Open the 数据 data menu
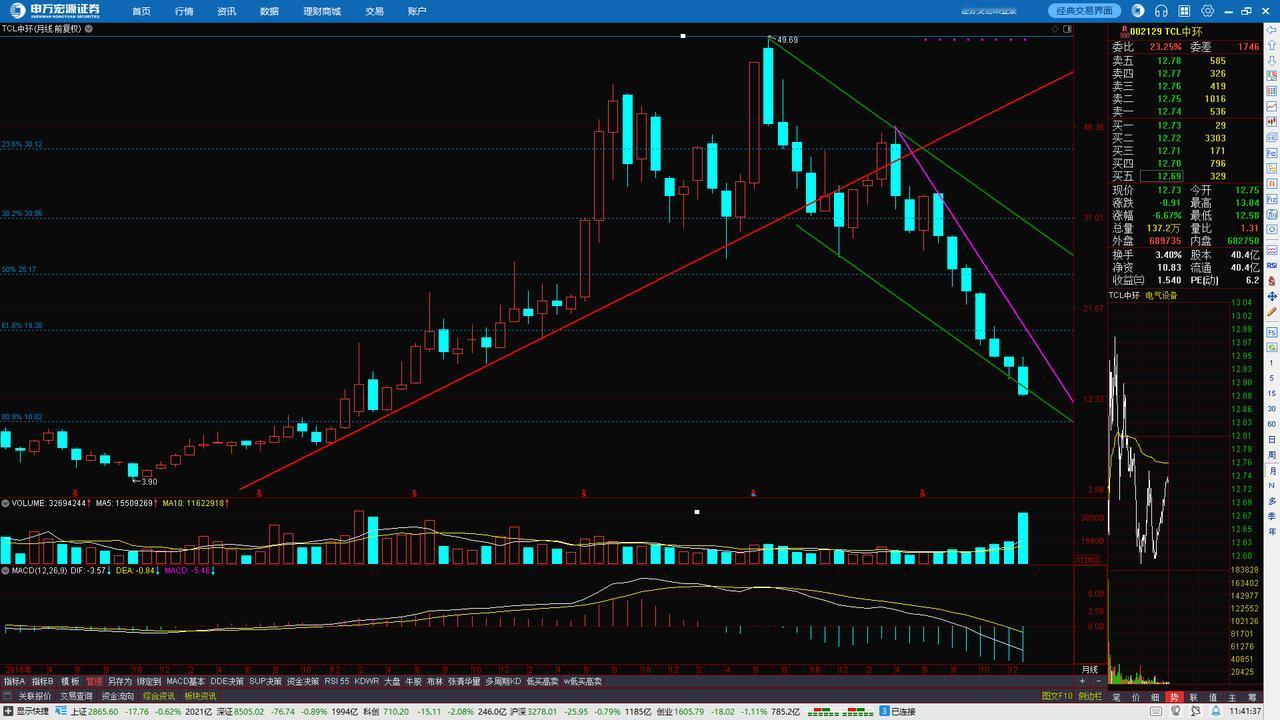The height and width of the screenshot is (720, 1280). (x=269, y=11)
